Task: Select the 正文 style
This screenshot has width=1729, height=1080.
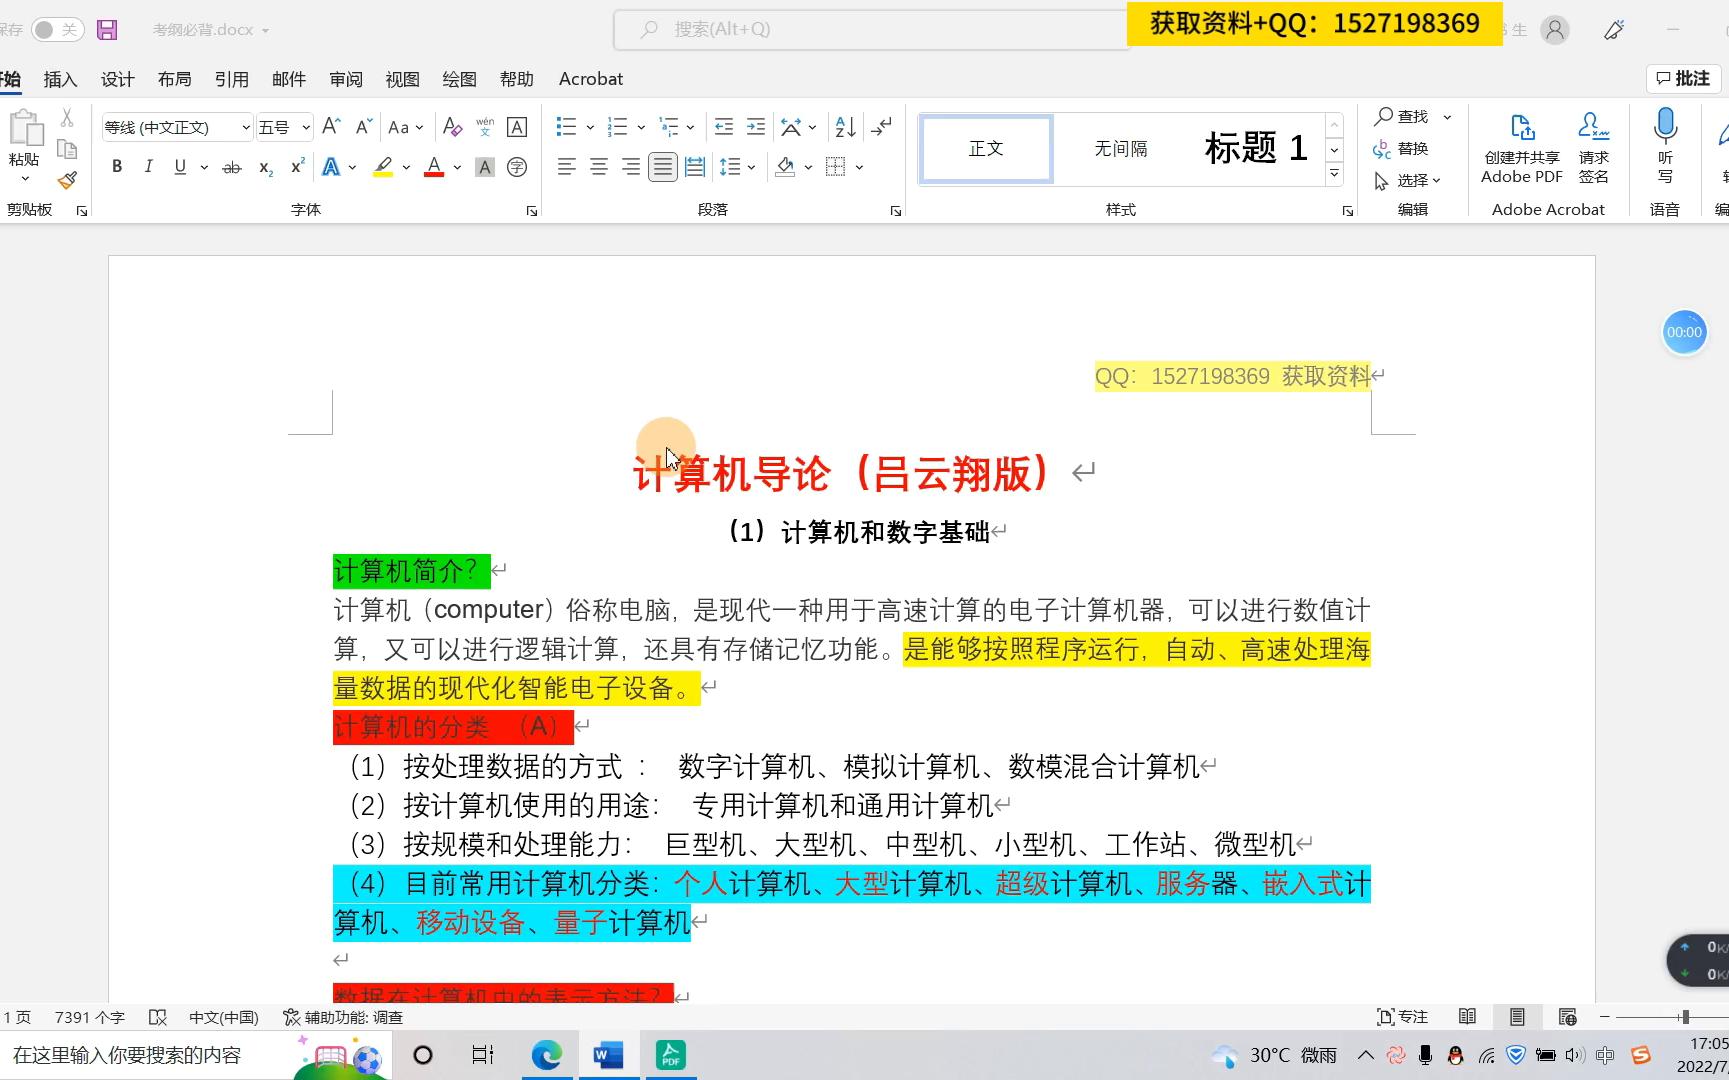Action: [x=986, y=149]
